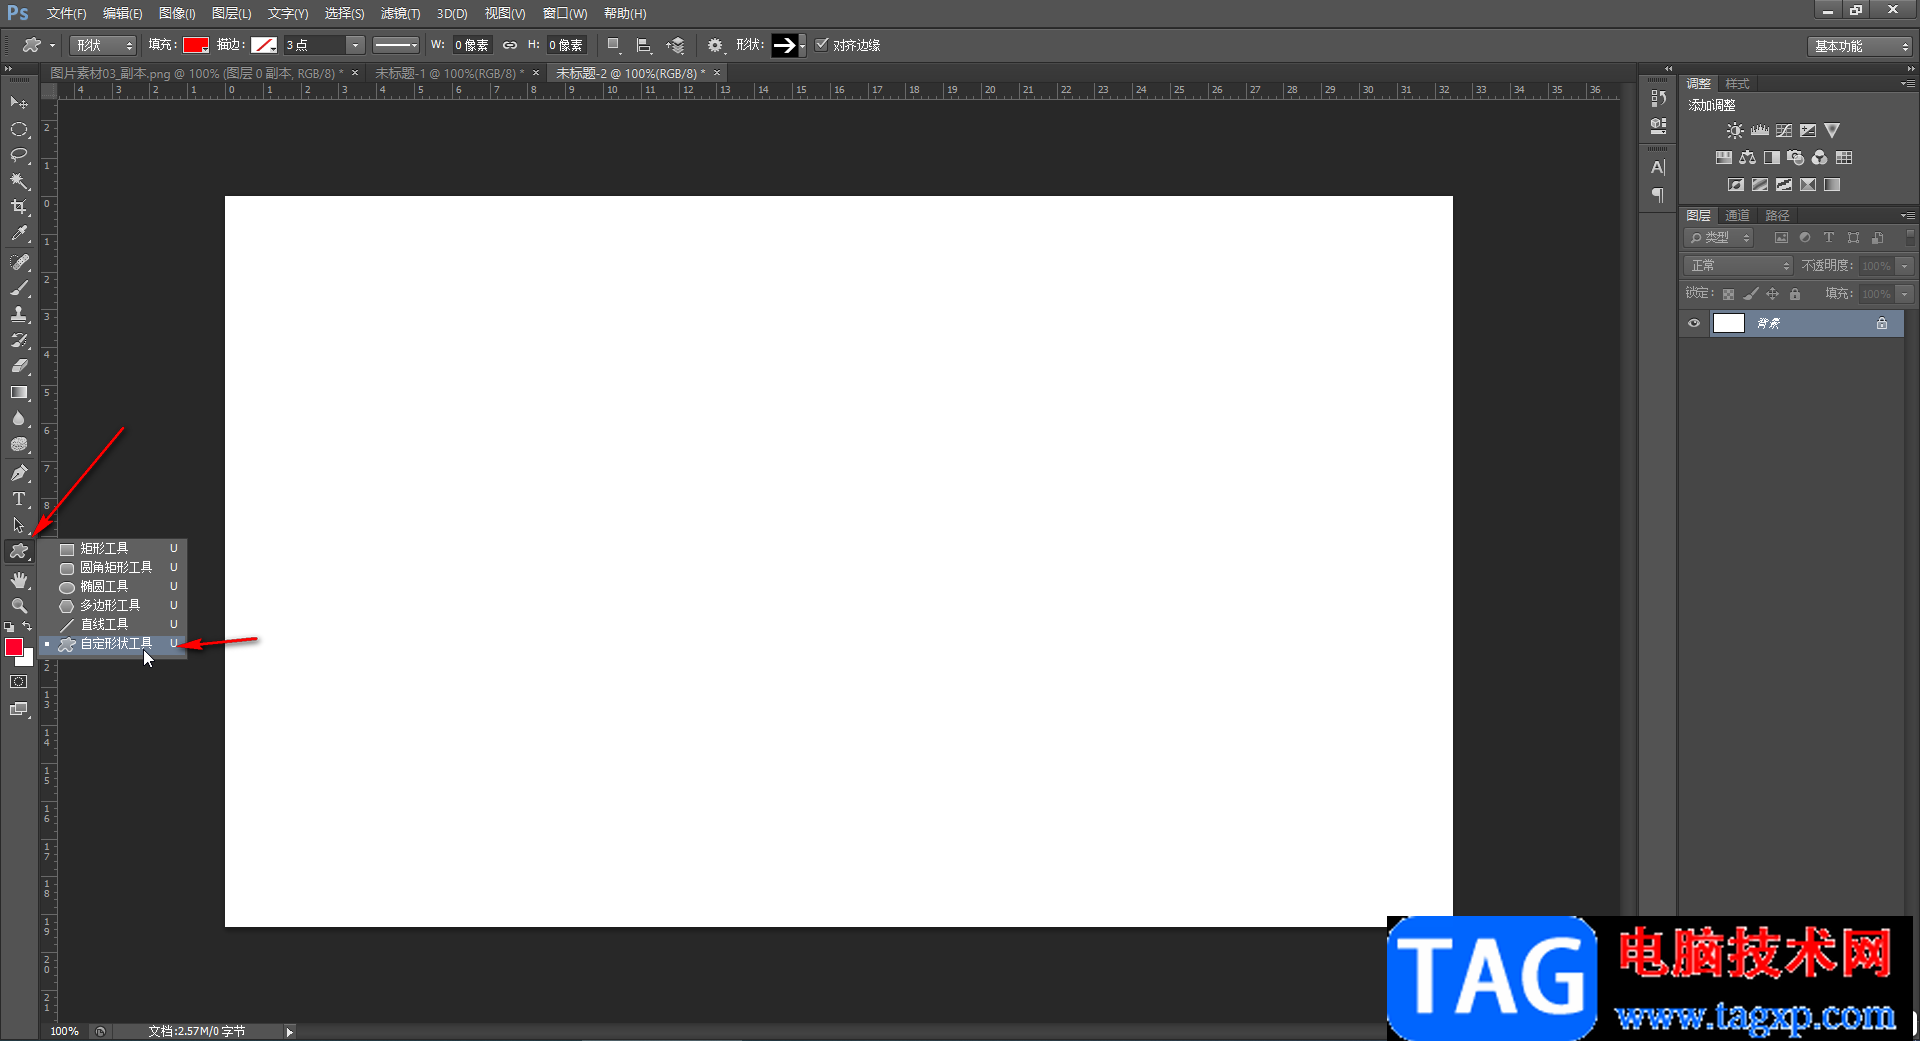Select the Crop tool
1920x1041 pixels.
pyautogui.click(x=19, y=207)
